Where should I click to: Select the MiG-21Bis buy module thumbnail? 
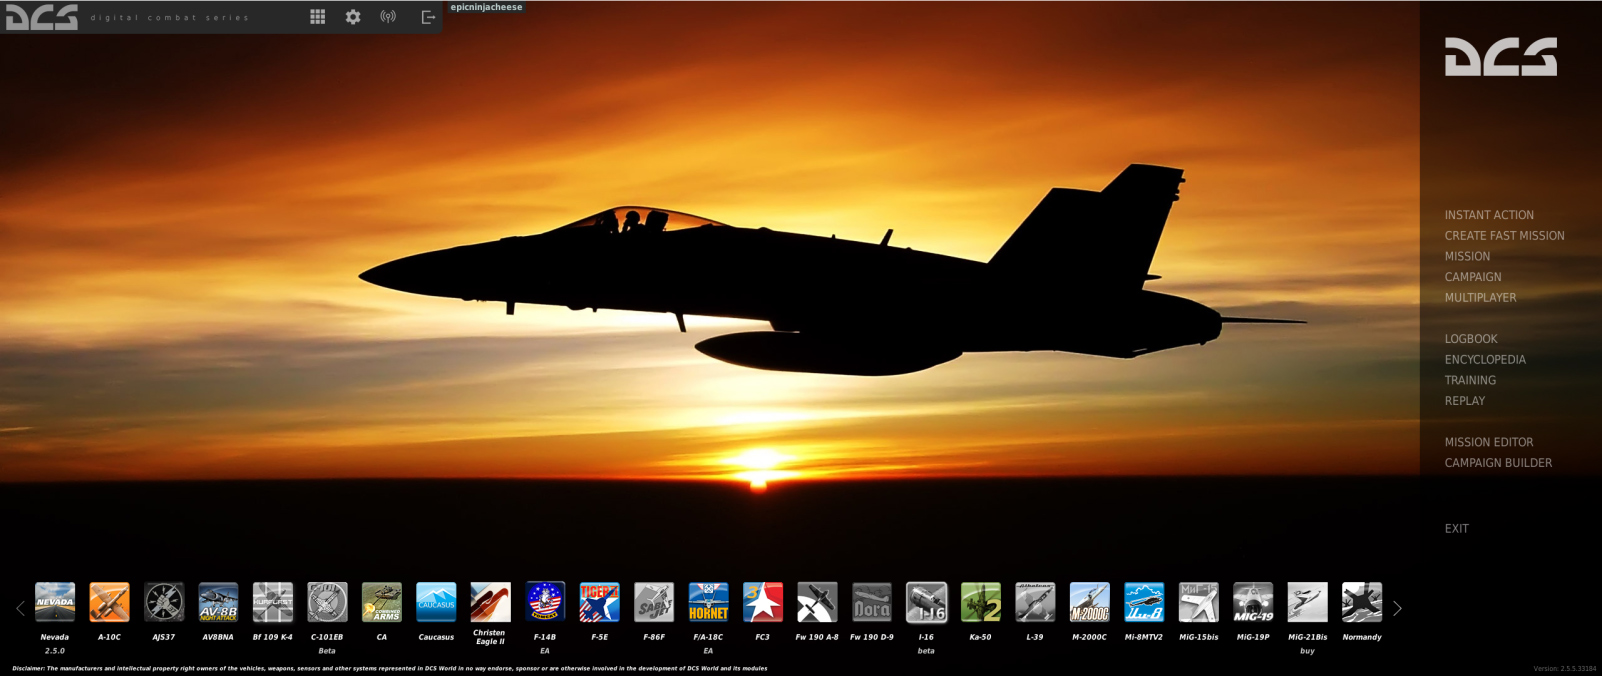coord(1307,603)
